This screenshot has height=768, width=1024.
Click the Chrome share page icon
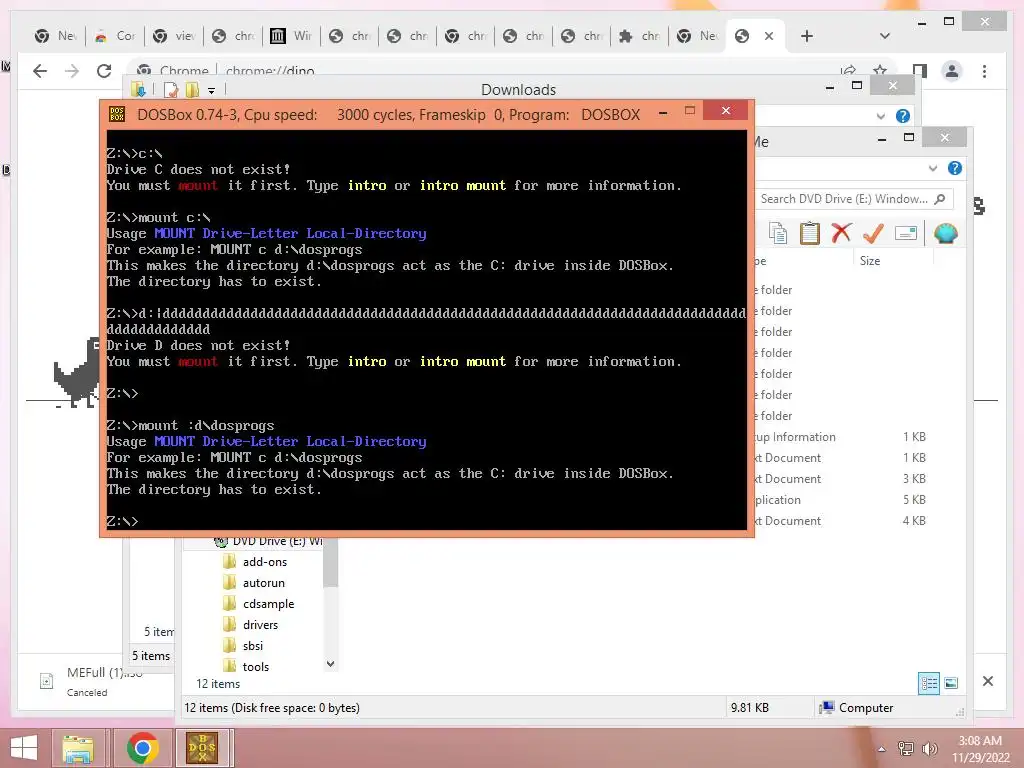coord(848,70)
